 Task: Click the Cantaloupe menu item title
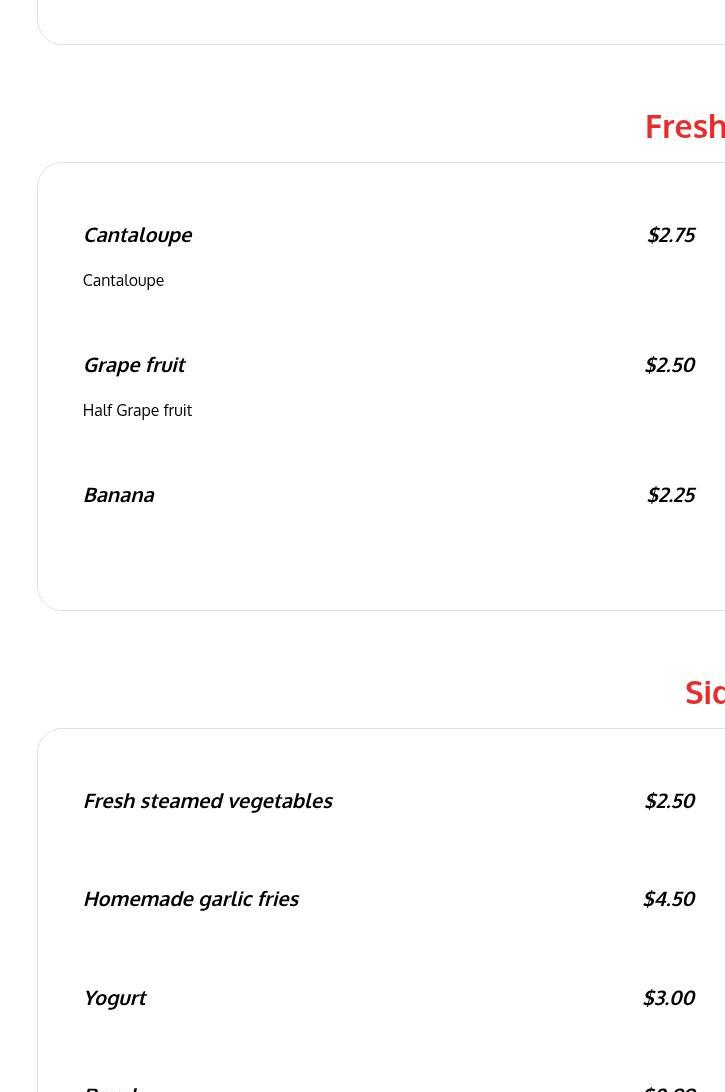click(137, 235)
